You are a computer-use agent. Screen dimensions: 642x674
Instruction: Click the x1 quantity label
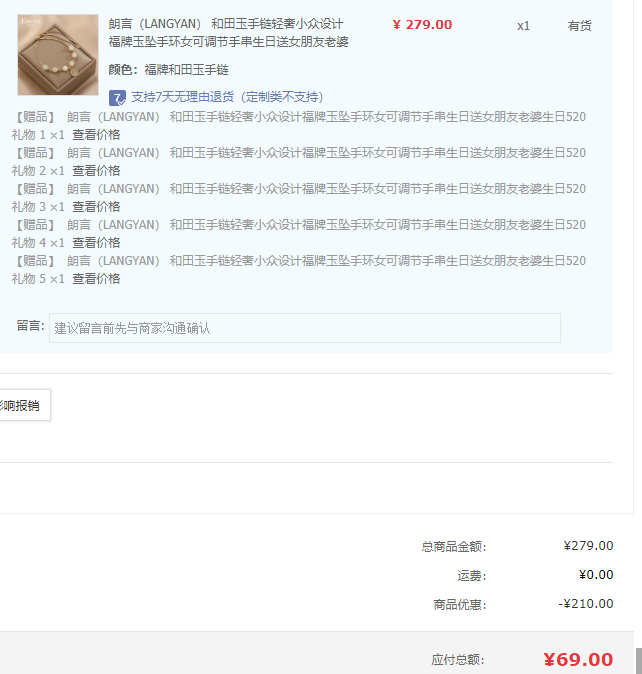(x=523, y=26)
